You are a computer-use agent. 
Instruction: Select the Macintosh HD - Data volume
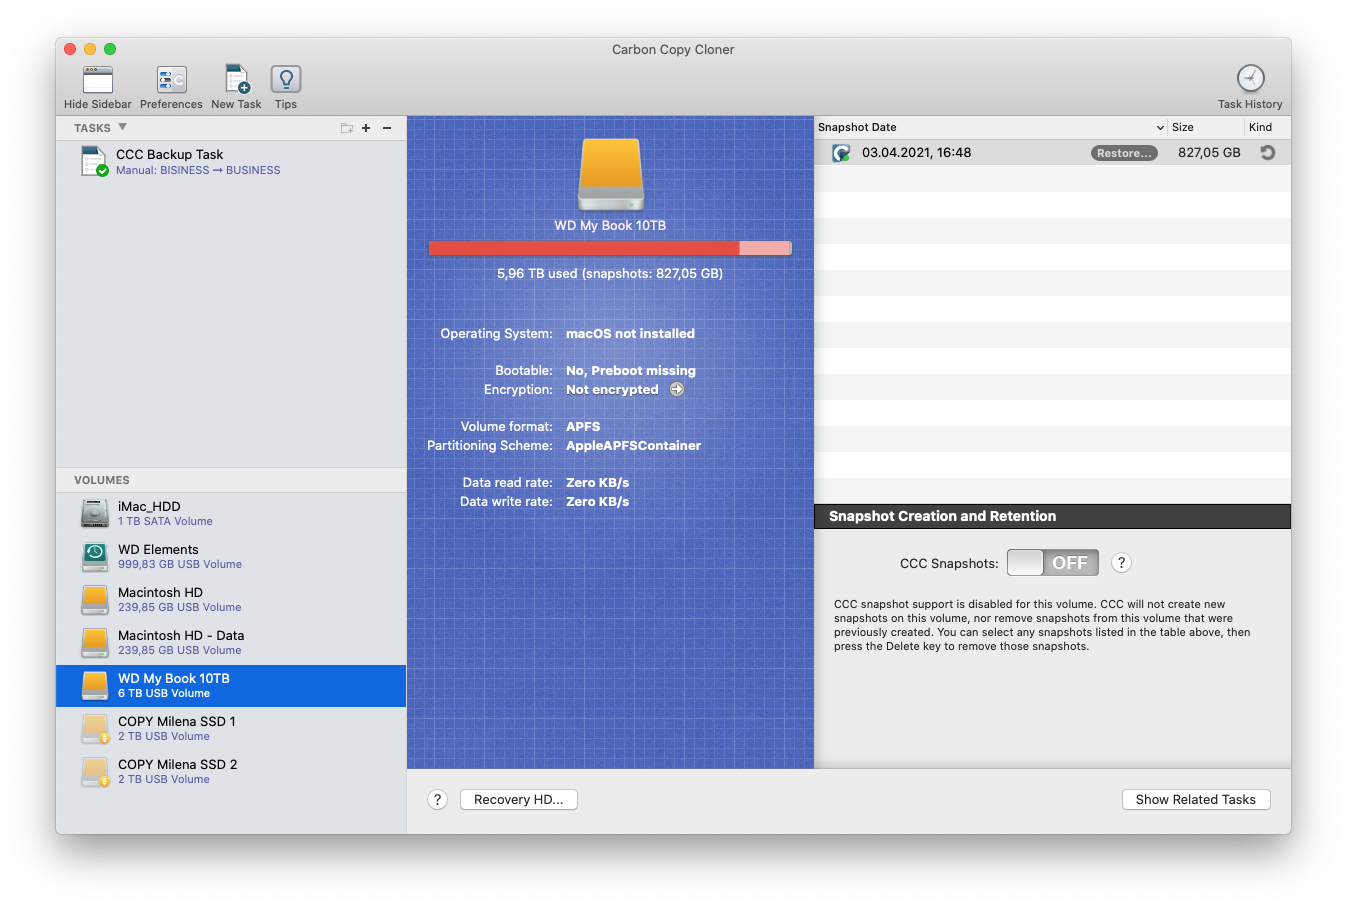(231, 643)
